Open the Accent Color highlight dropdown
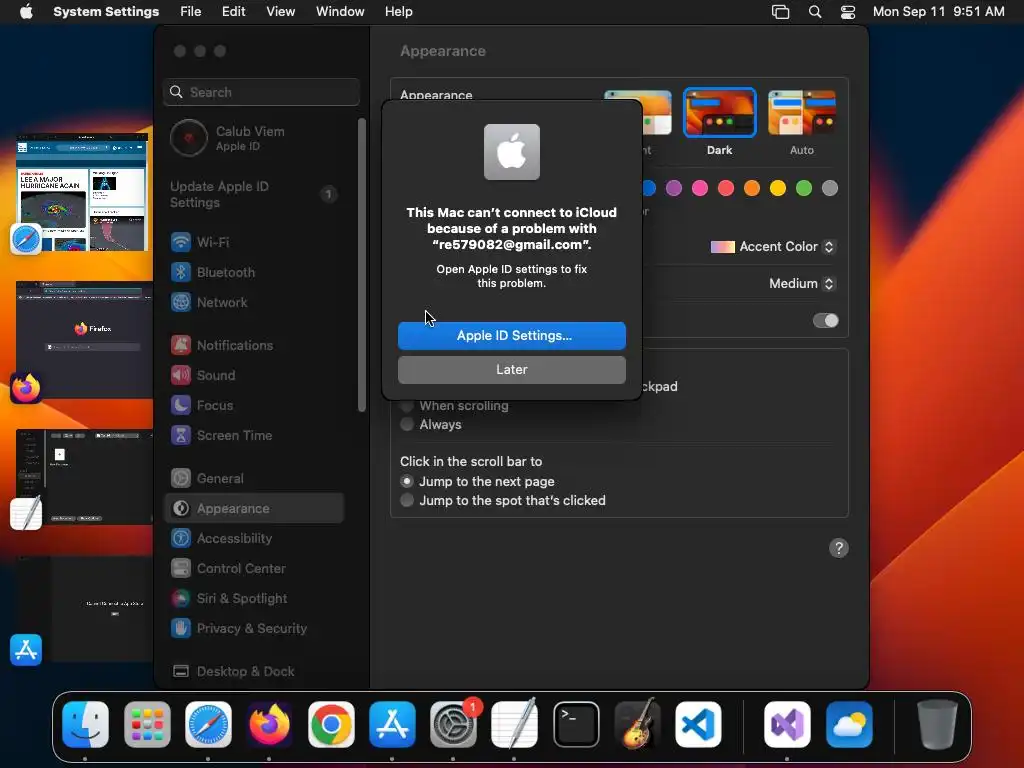Image resolution: width=1024 pixels, height=768 pixels. (773, 247)
